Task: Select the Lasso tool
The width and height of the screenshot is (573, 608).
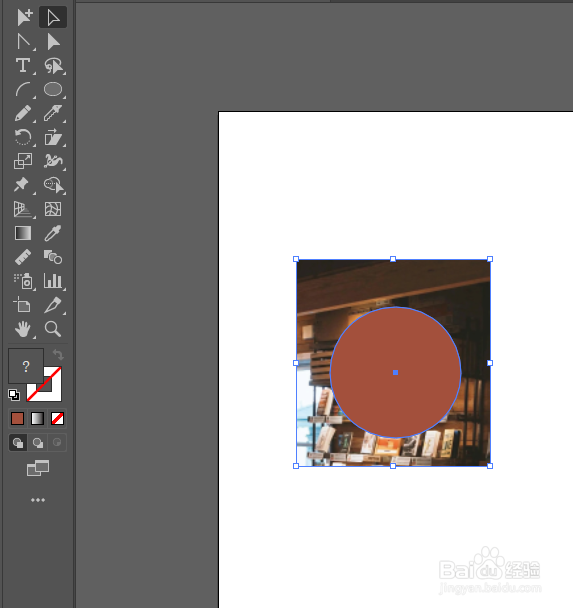Action: (x=53, y=66)
